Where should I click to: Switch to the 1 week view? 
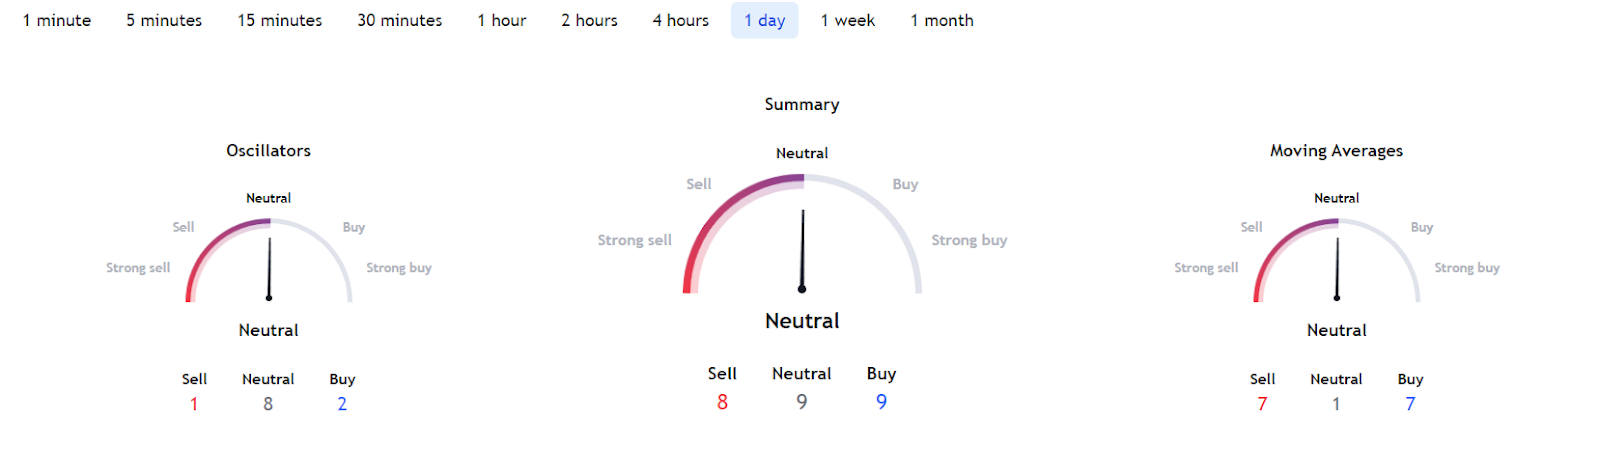848,20
